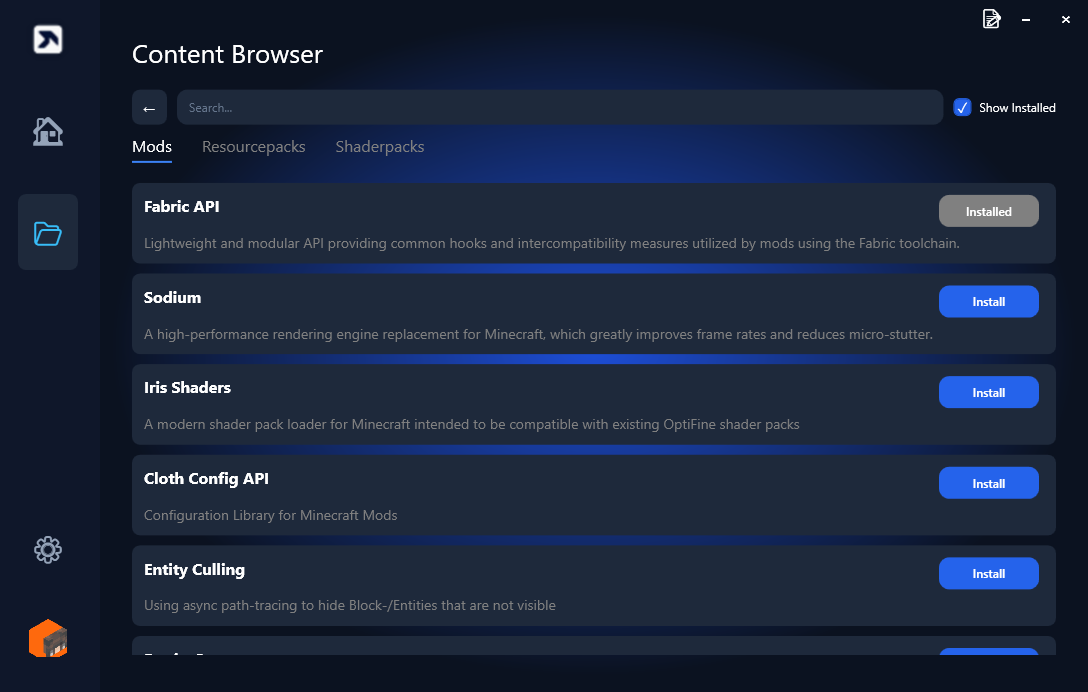Click the Sodium description about rendering engine

tap(538, 335)
